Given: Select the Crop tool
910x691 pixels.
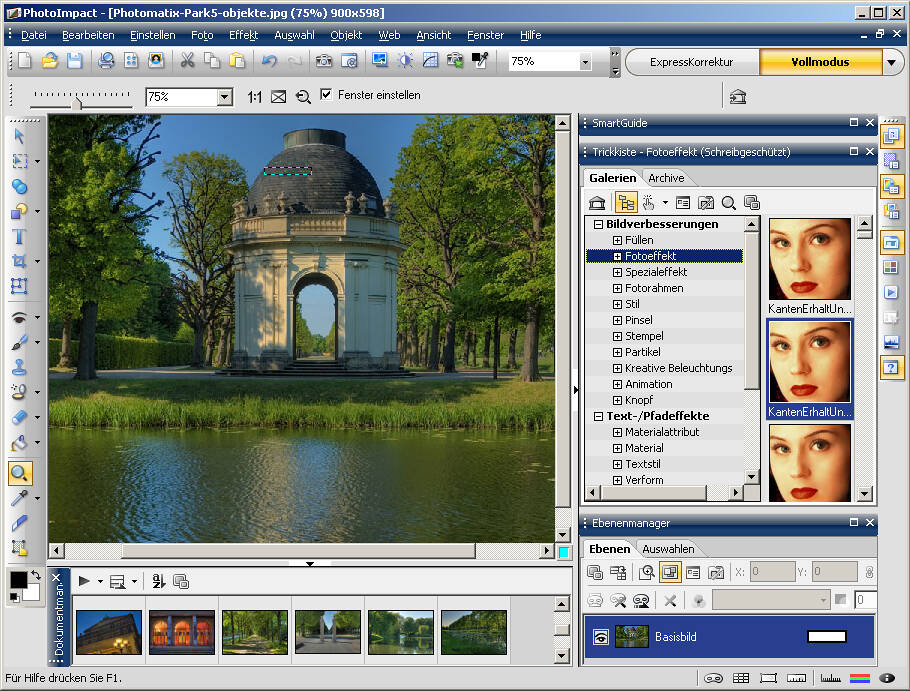Looking at the screenshot, I should [19, 261].
